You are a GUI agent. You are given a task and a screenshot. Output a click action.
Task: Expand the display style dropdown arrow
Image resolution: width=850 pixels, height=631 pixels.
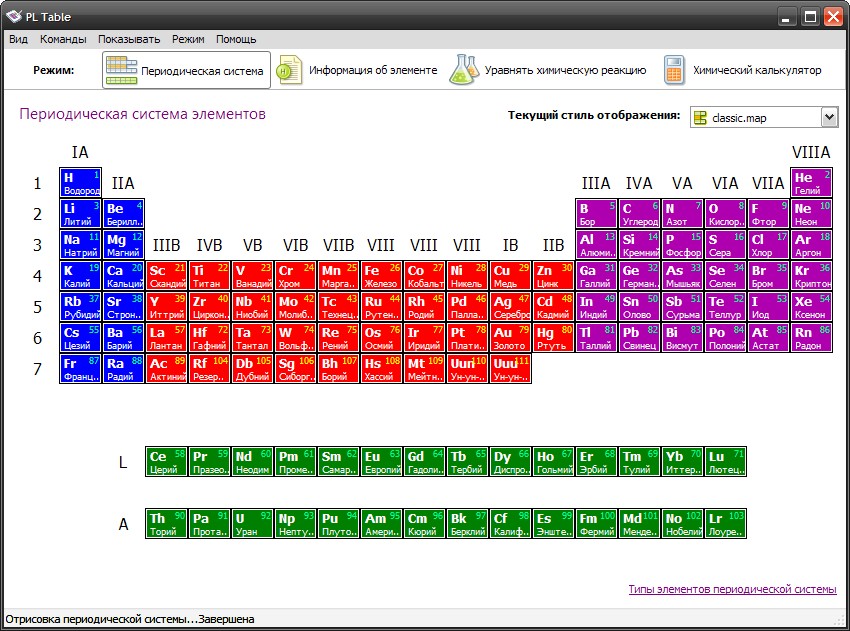click(829, 118)
